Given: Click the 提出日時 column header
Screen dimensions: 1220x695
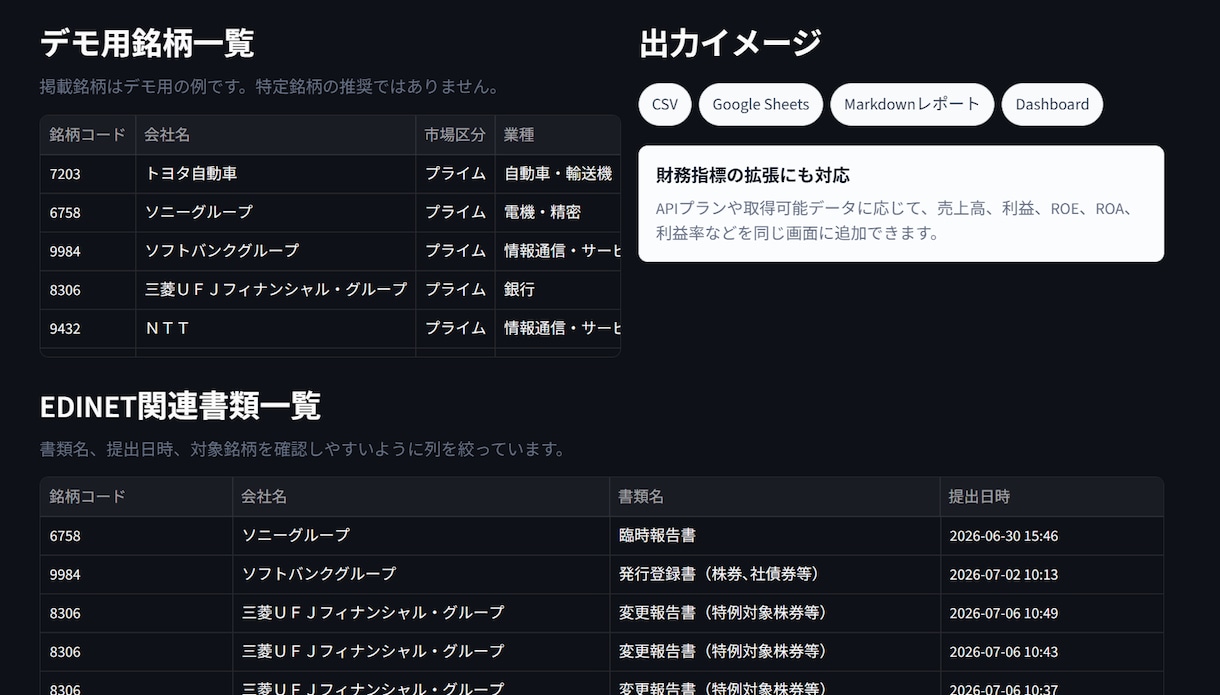Looking at the screenshot, I should (x=1051, y=496).
